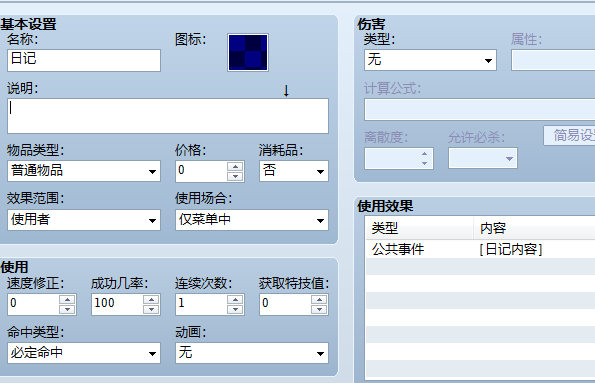Increase 成功几率 with the up arrow
Viewport: 595px width, 383px height.
pyautogui.click(x=151, y=299)
